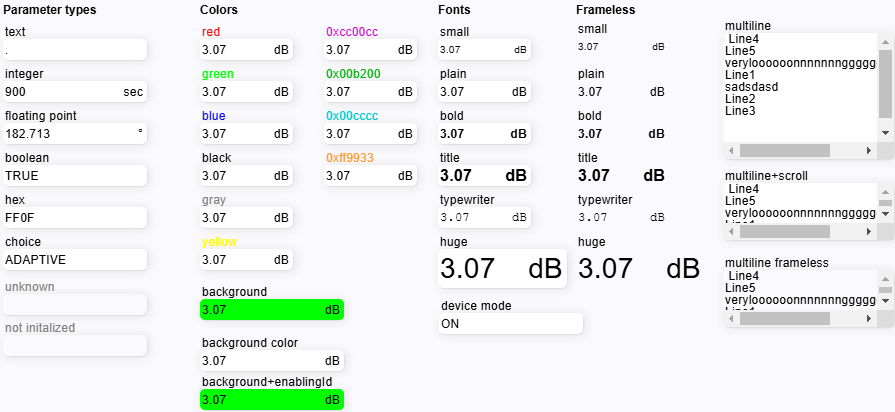
Task: Click the boolean field showing TRUE
Action: pos(75,175)
